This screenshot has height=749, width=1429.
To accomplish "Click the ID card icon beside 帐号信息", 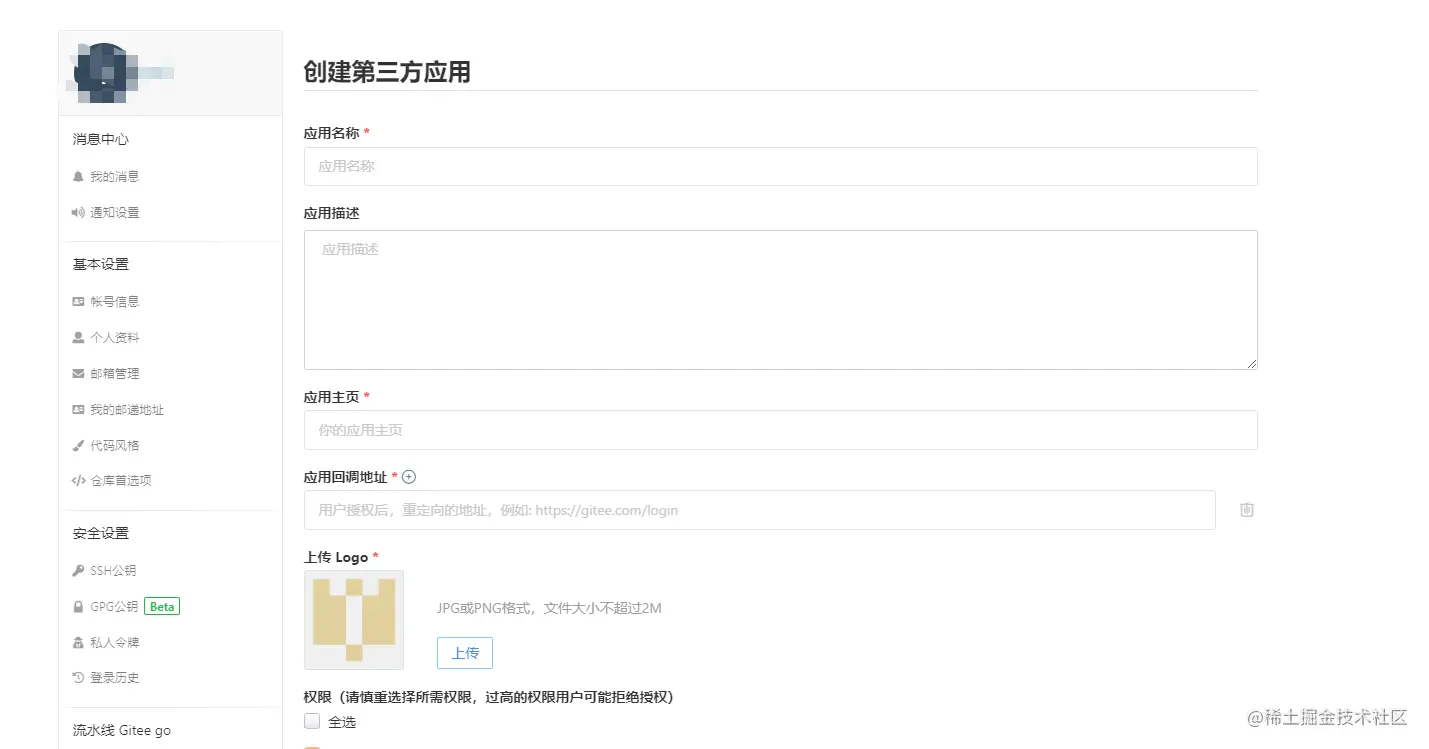I will pos(78,301).
